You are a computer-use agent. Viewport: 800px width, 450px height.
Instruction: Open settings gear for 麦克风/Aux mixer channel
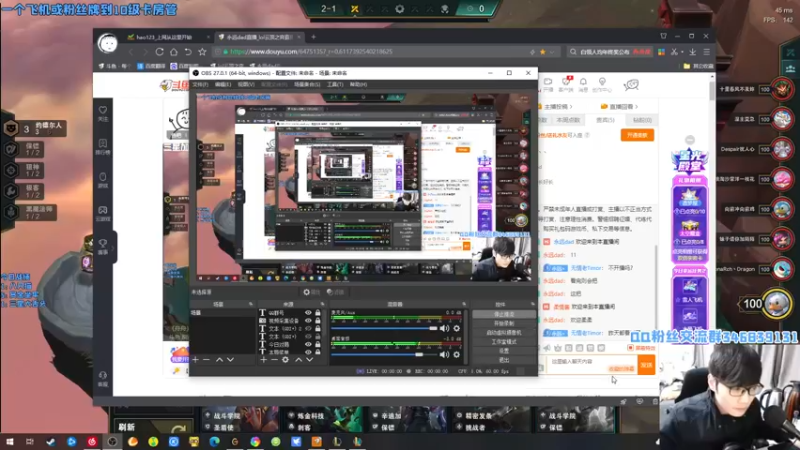tap(457, 329)
